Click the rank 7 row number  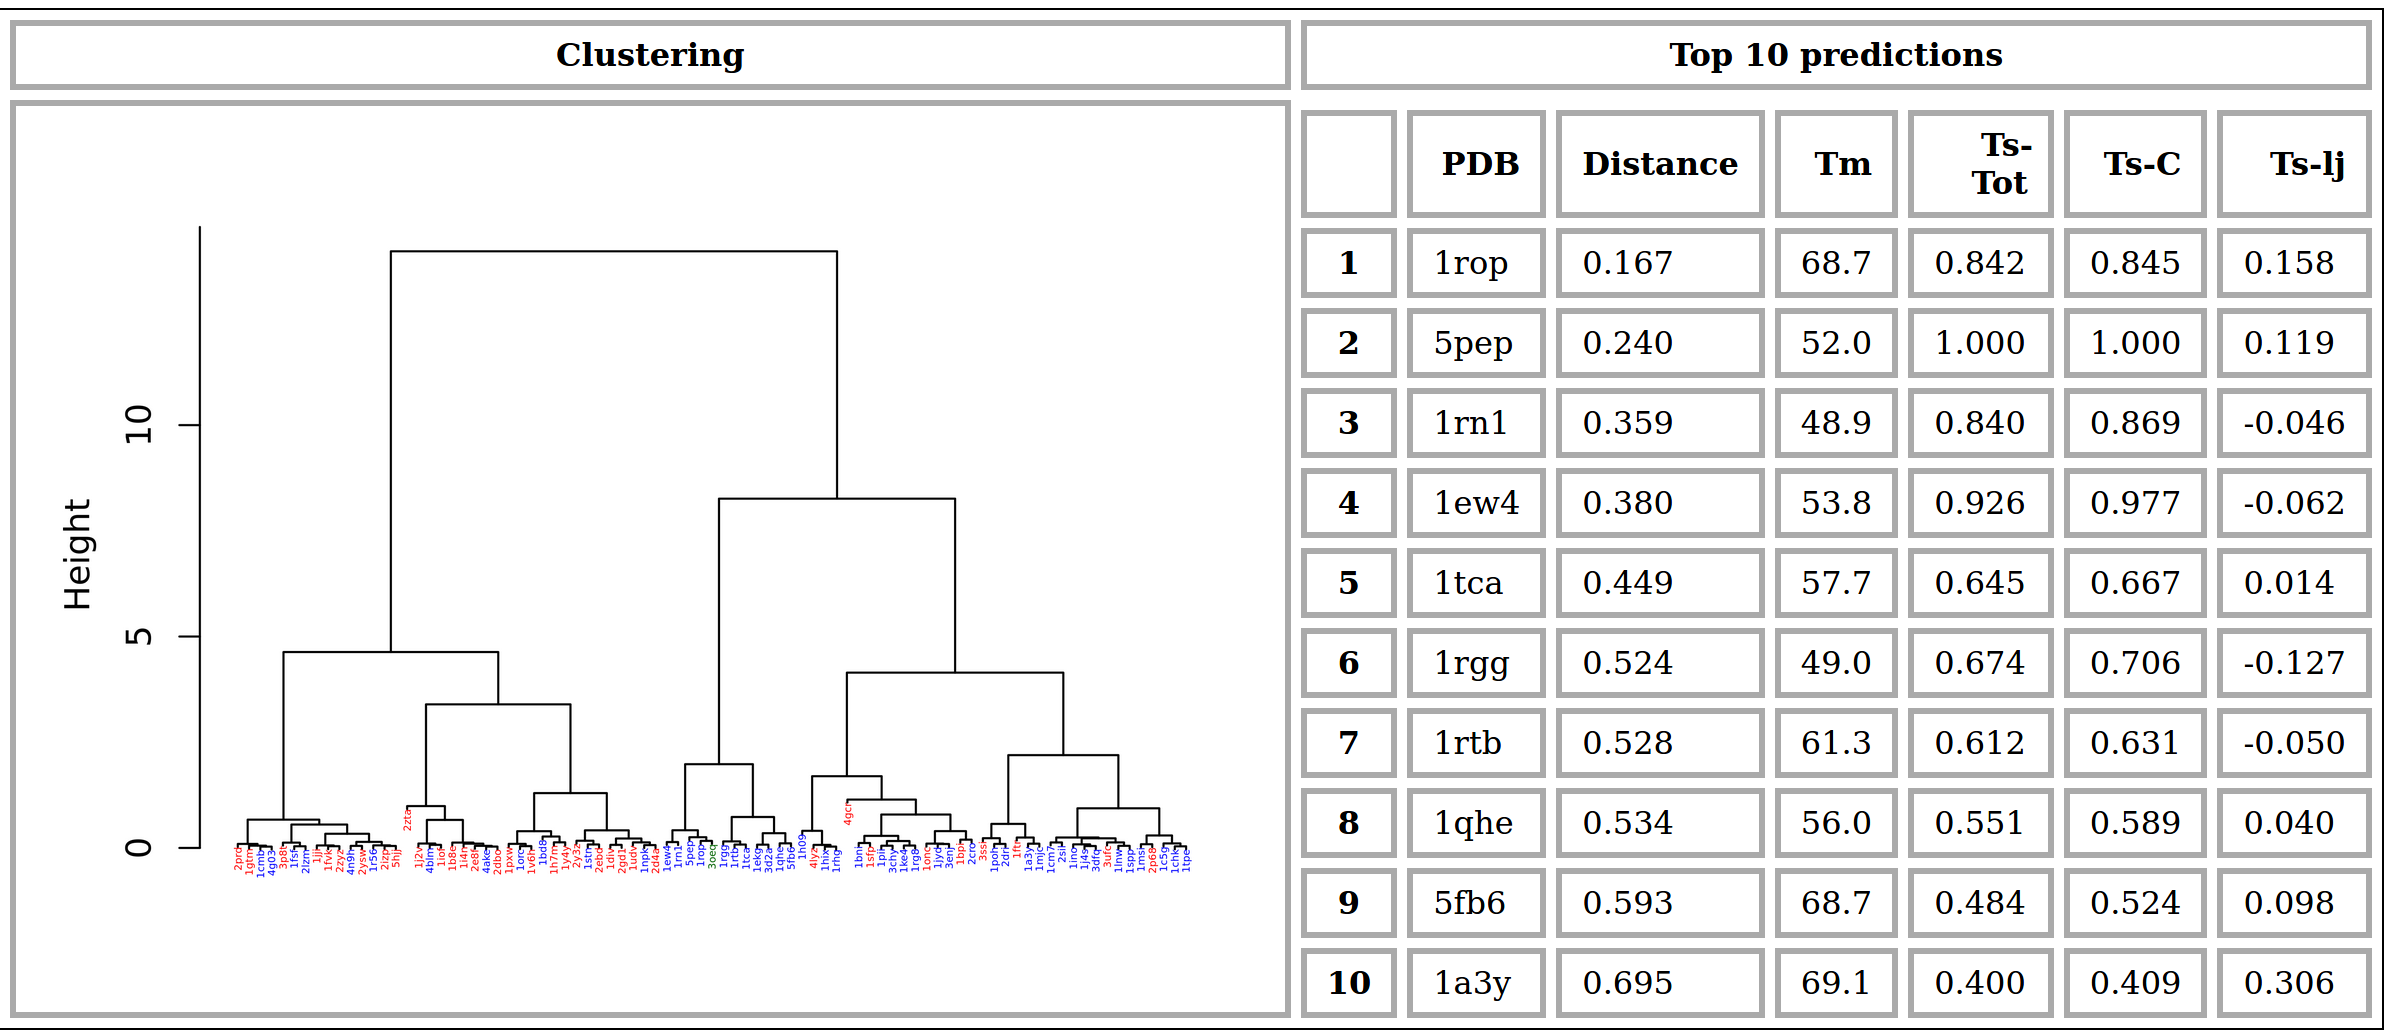point(1348,743)
